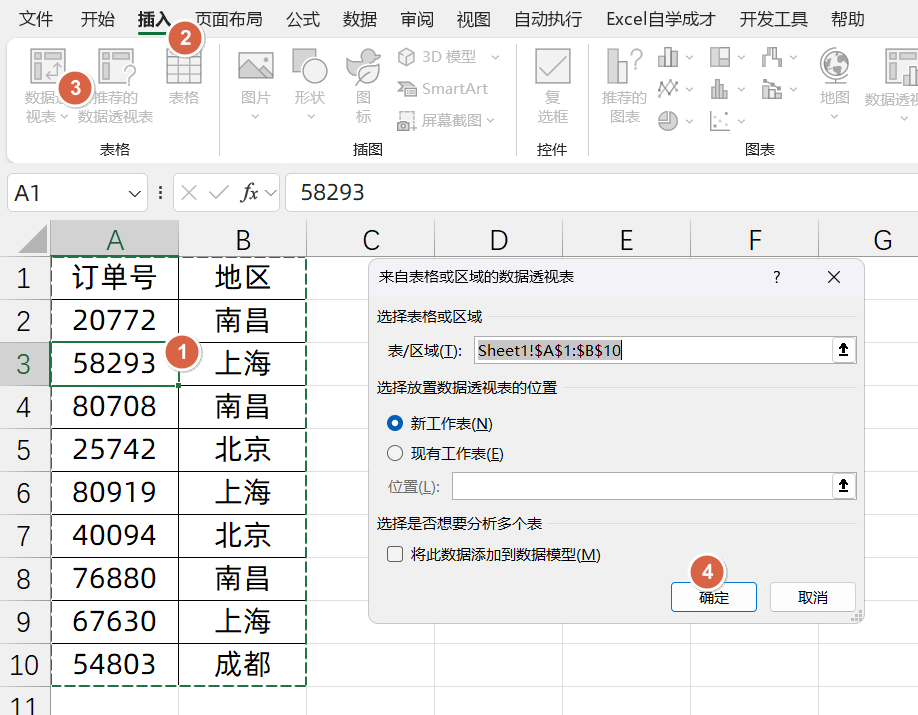Select cell containing 成都
Viewport: 918px width, 715px height.
click(242, 665)
